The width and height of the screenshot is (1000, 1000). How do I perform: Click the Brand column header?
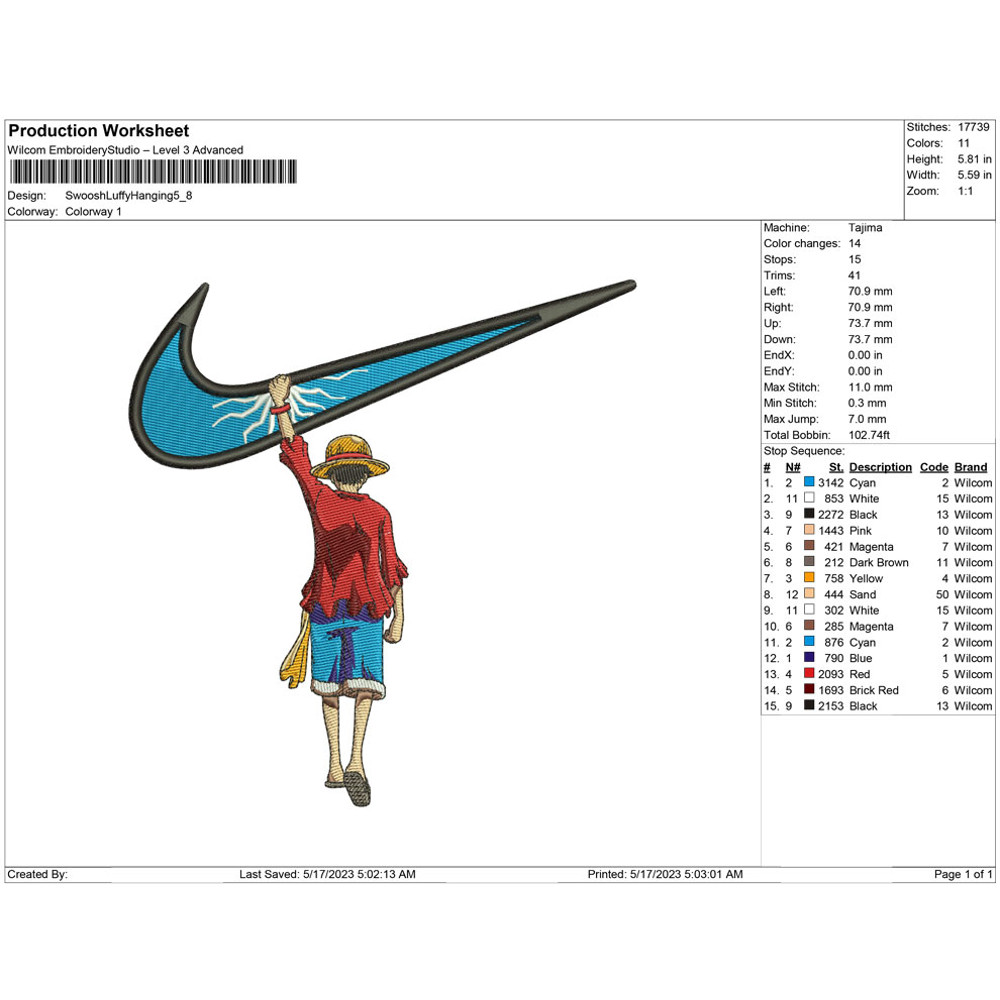(x=970, y=467)
